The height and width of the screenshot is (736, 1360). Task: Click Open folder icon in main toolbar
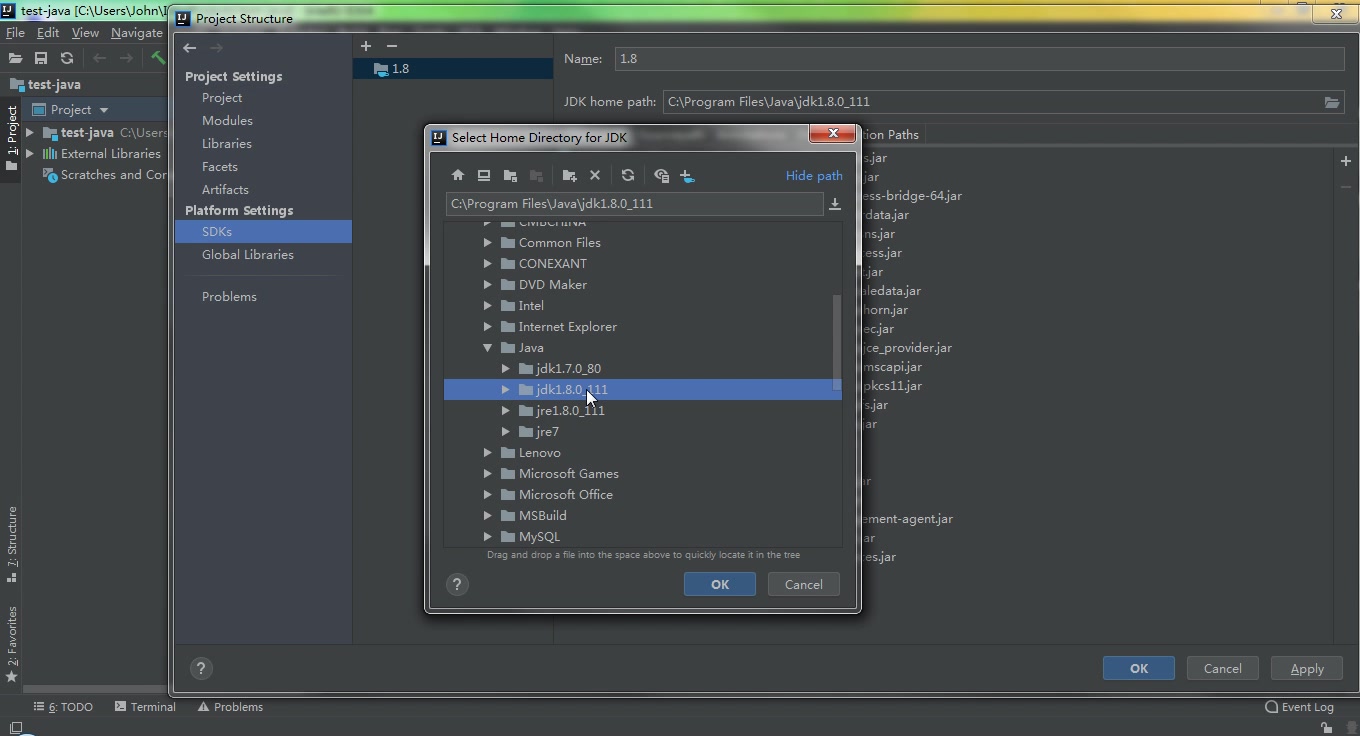click(15, 59)
